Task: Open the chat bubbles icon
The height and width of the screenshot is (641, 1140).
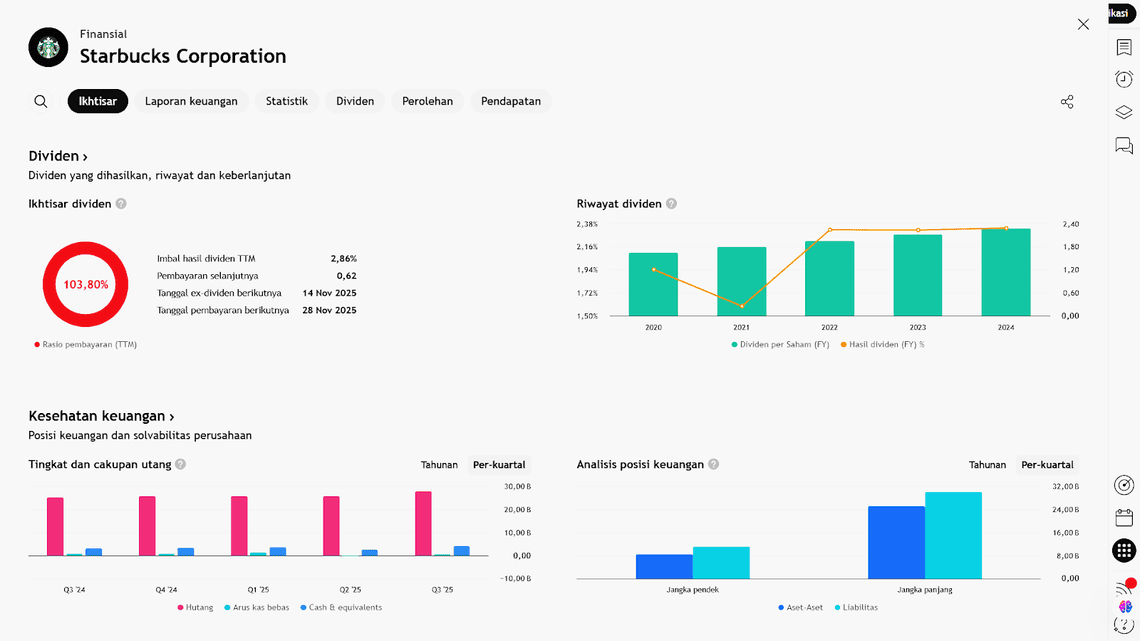Action: (x=1124, y=146)
